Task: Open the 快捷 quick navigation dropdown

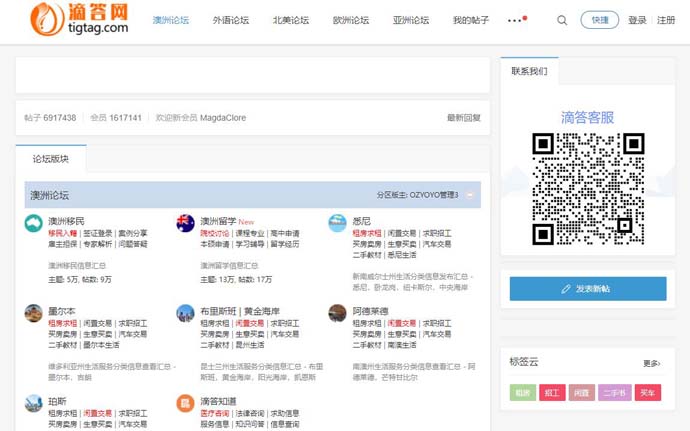Action: click(599, 20)
